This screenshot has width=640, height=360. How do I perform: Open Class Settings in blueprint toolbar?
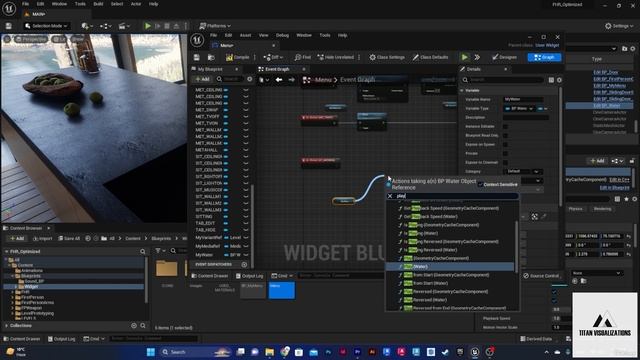click(388, 57)
